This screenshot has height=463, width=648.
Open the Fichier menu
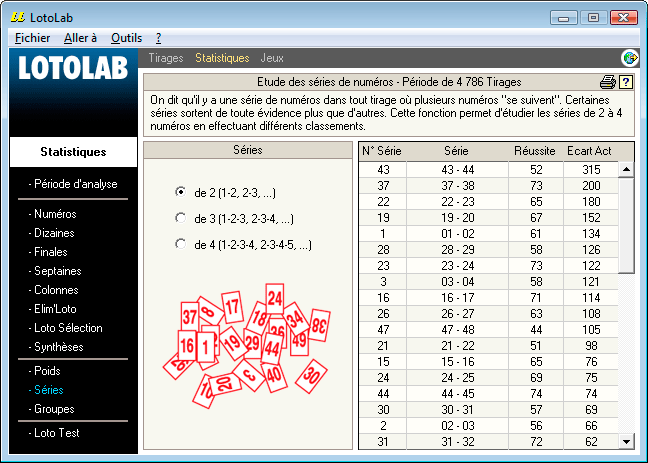tap(33, 38)
